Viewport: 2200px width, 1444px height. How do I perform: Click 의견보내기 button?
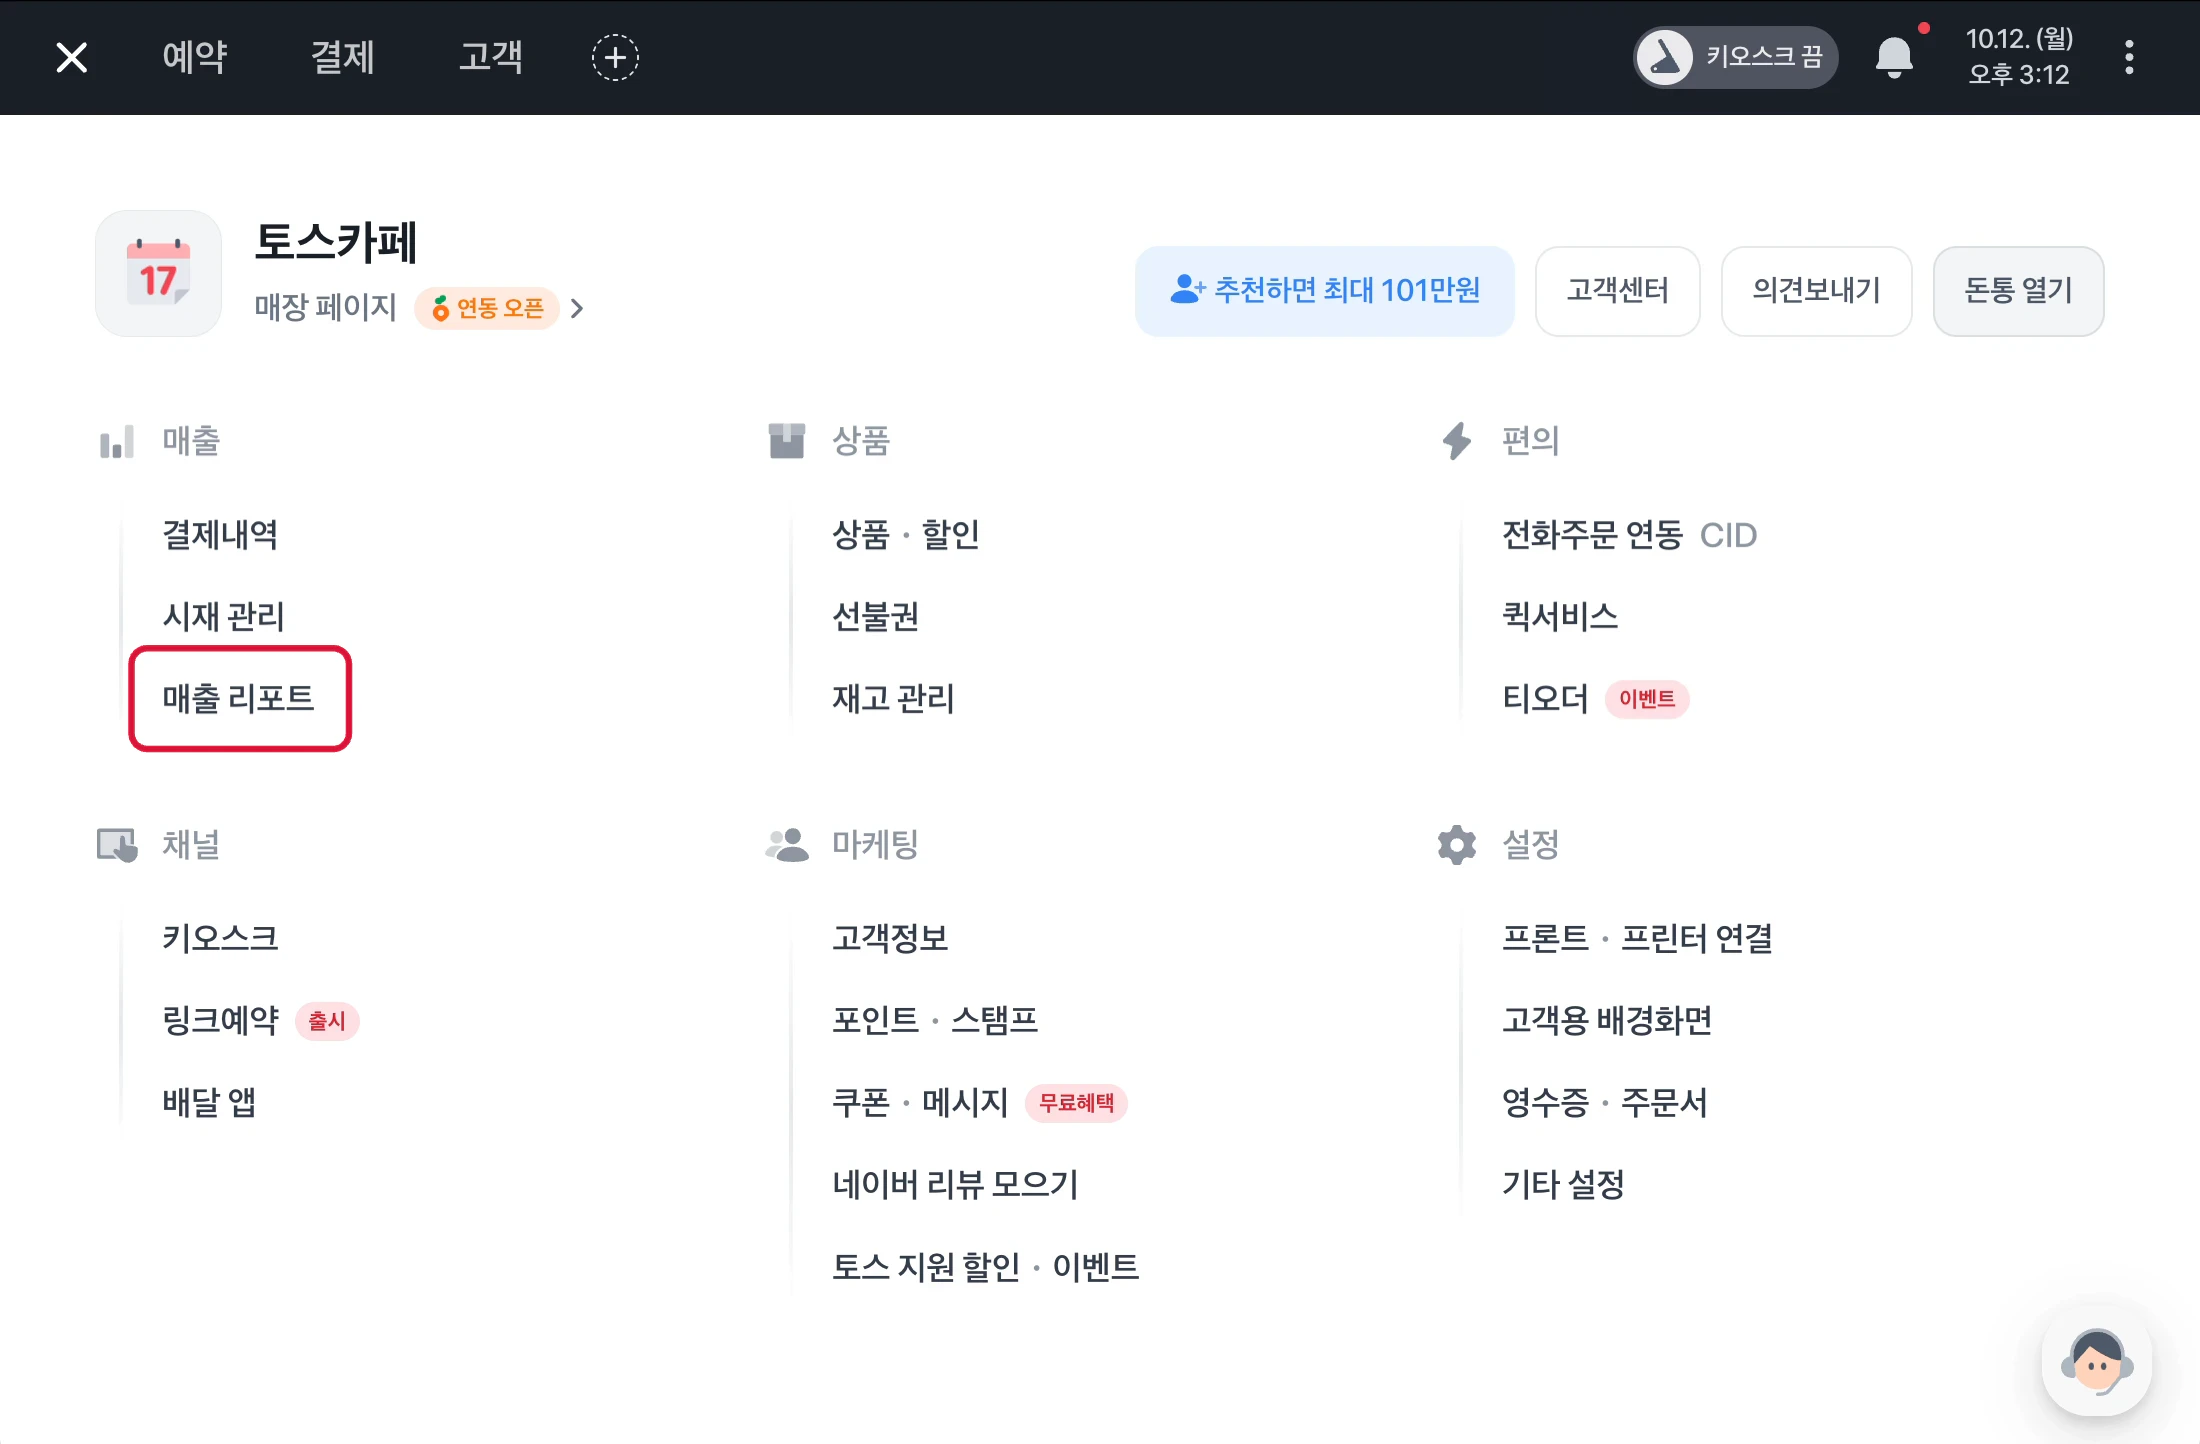[x=1816, y=291]
